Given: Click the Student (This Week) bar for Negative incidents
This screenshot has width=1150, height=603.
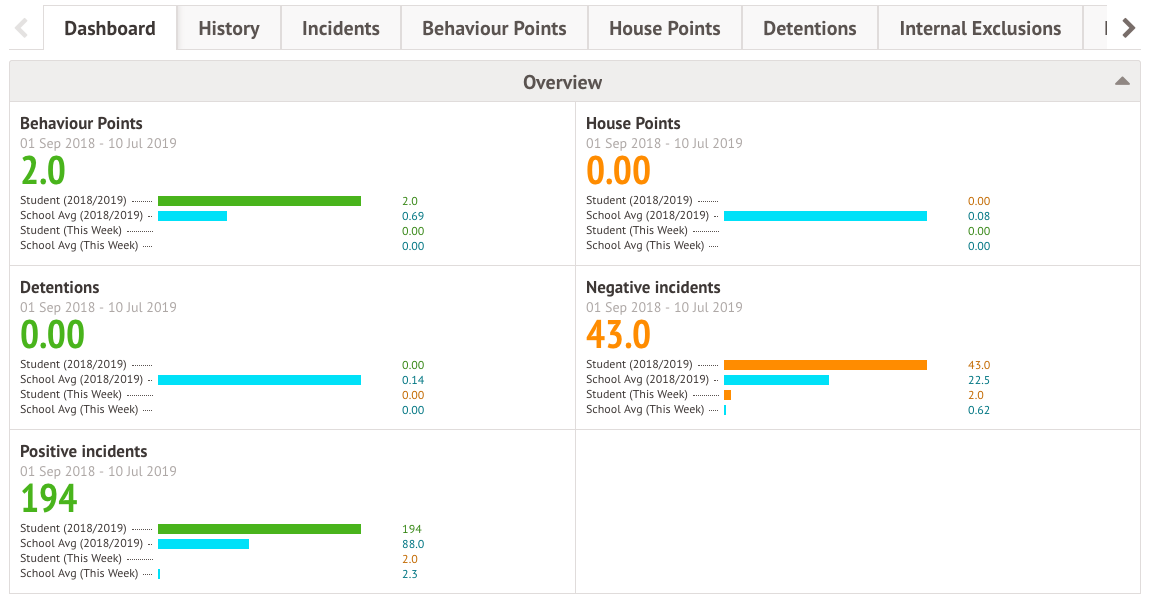Looking at the screenshot, I should (729, 394).
